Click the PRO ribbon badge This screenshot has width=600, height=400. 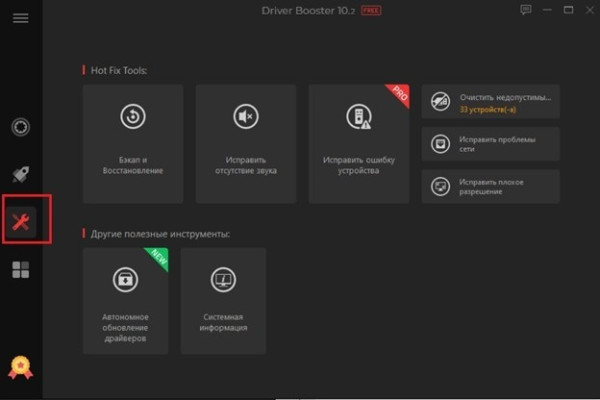pos(399,95)
